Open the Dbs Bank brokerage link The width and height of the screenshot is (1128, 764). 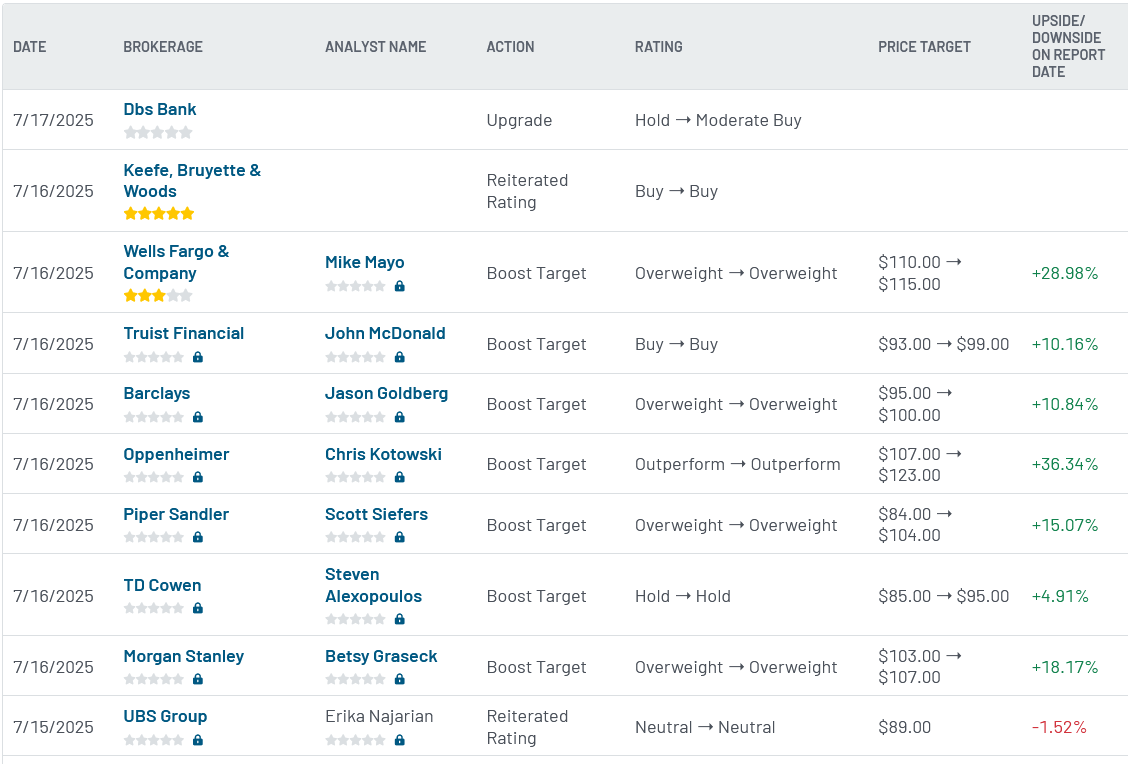[x=160, y=109]
